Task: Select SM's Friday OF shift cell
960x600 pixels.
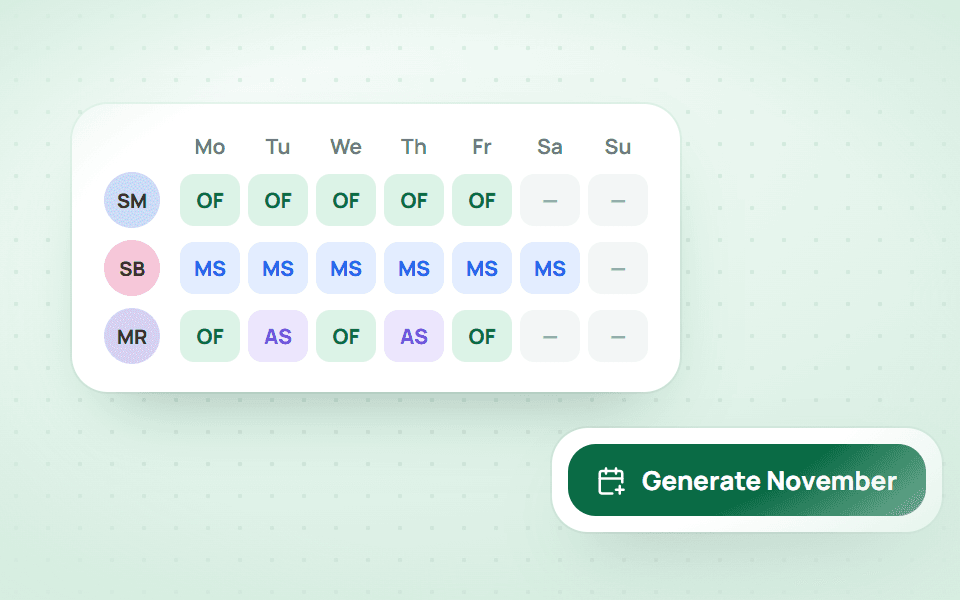Action: coord(482,200)
